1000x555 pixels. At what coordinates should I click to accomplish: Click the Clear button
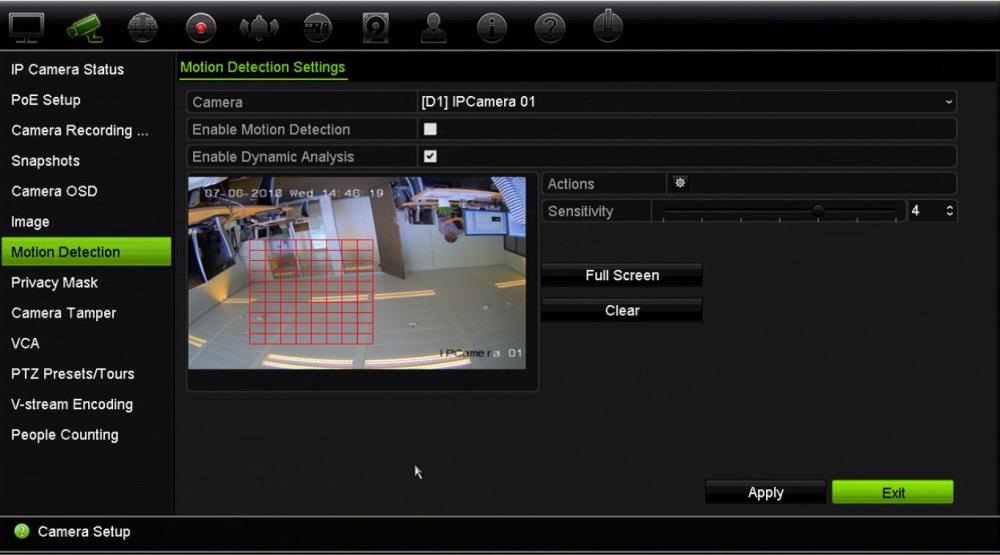[x=622, y=311]
